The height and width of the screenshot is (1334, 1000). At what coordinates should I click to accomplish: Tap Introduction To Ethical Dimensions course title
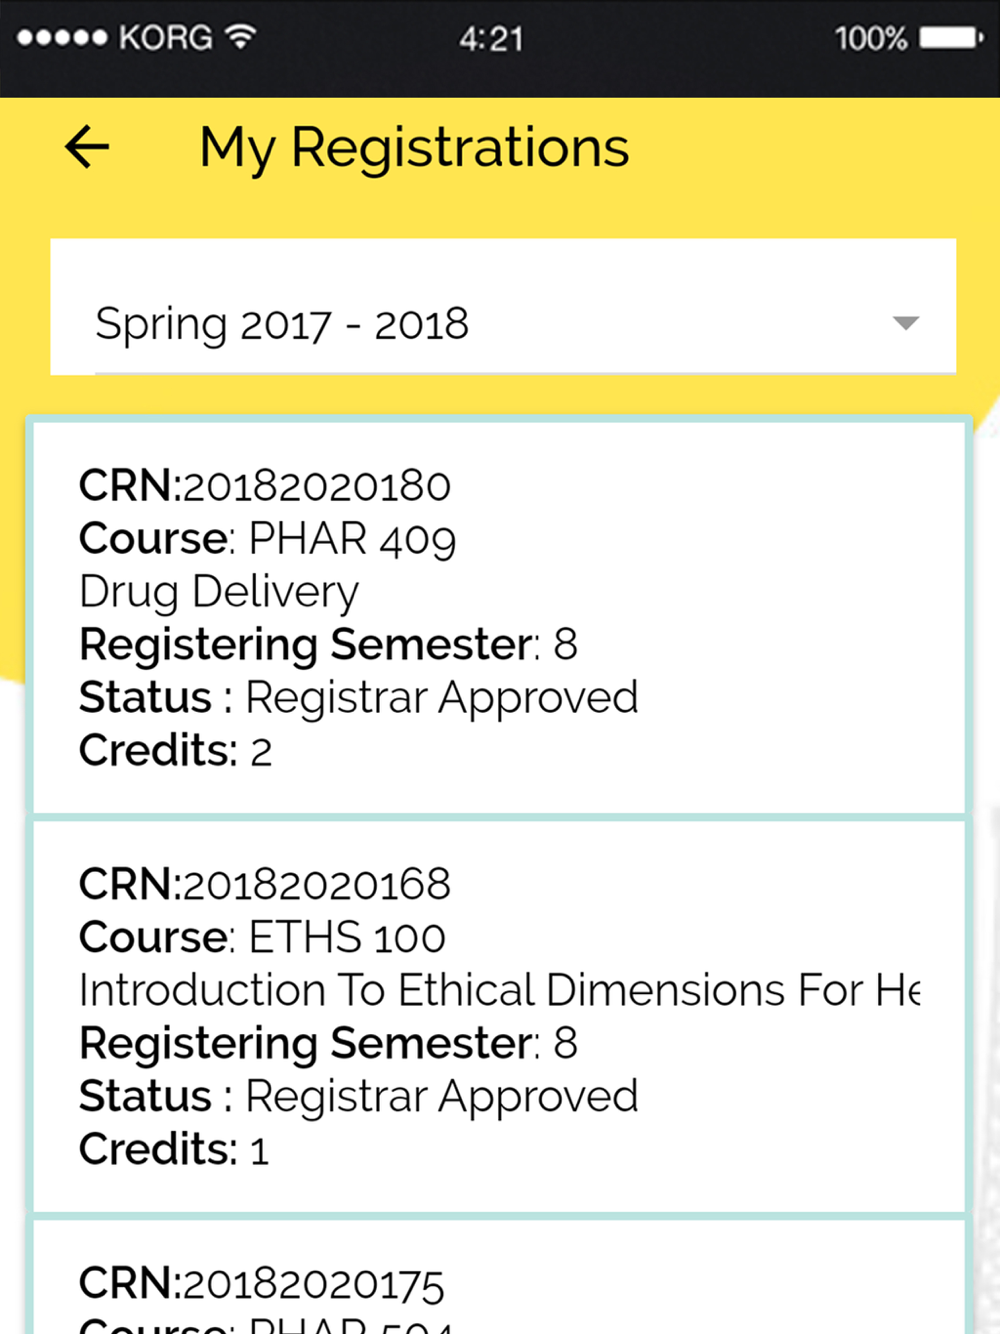(498, 990)
